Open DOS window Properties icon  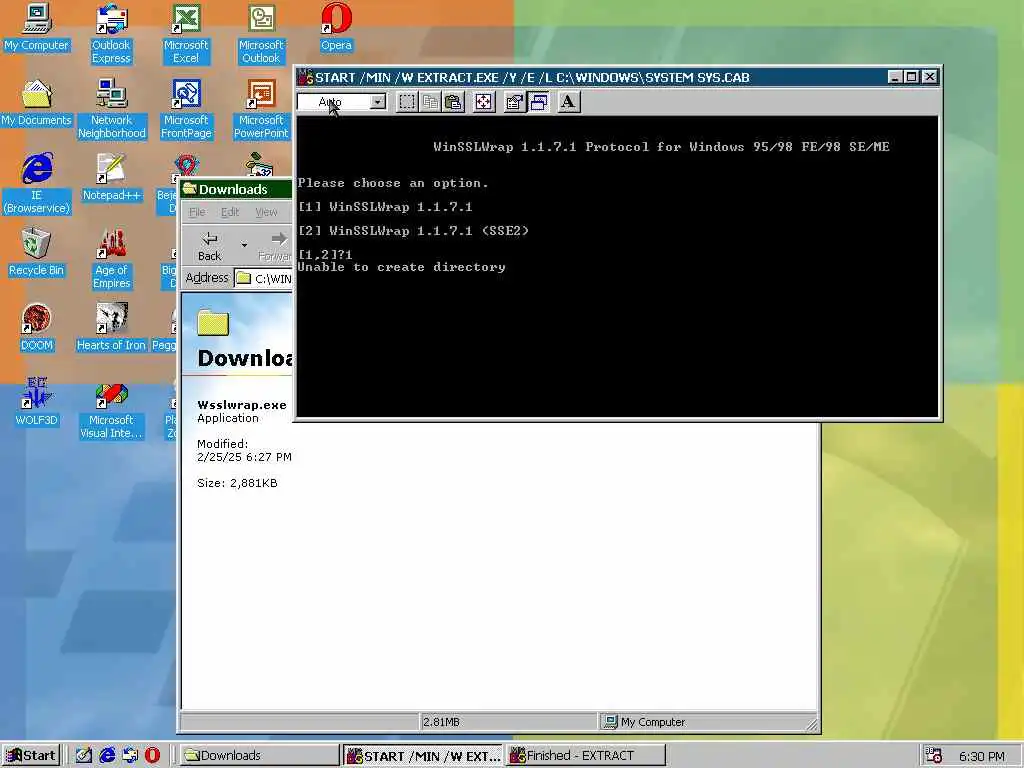pyautogui.click(x=515, y=102)
